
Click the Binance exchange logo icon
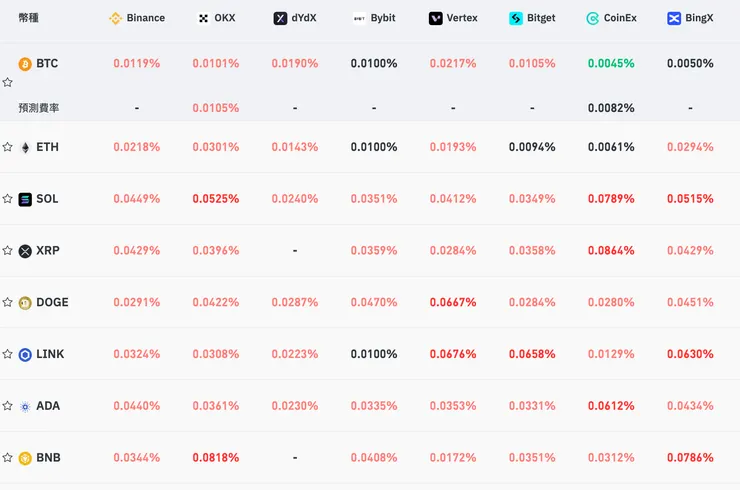[x=115, y=18]
